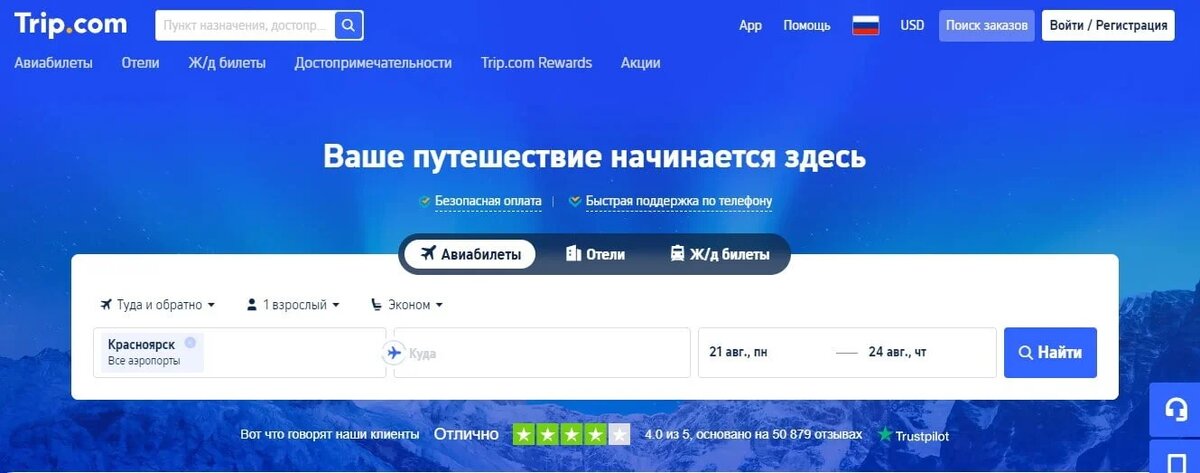Click the Красноярск origin field
The width and height of the screenshot is (1200, 473).
(x=239, y=353)
